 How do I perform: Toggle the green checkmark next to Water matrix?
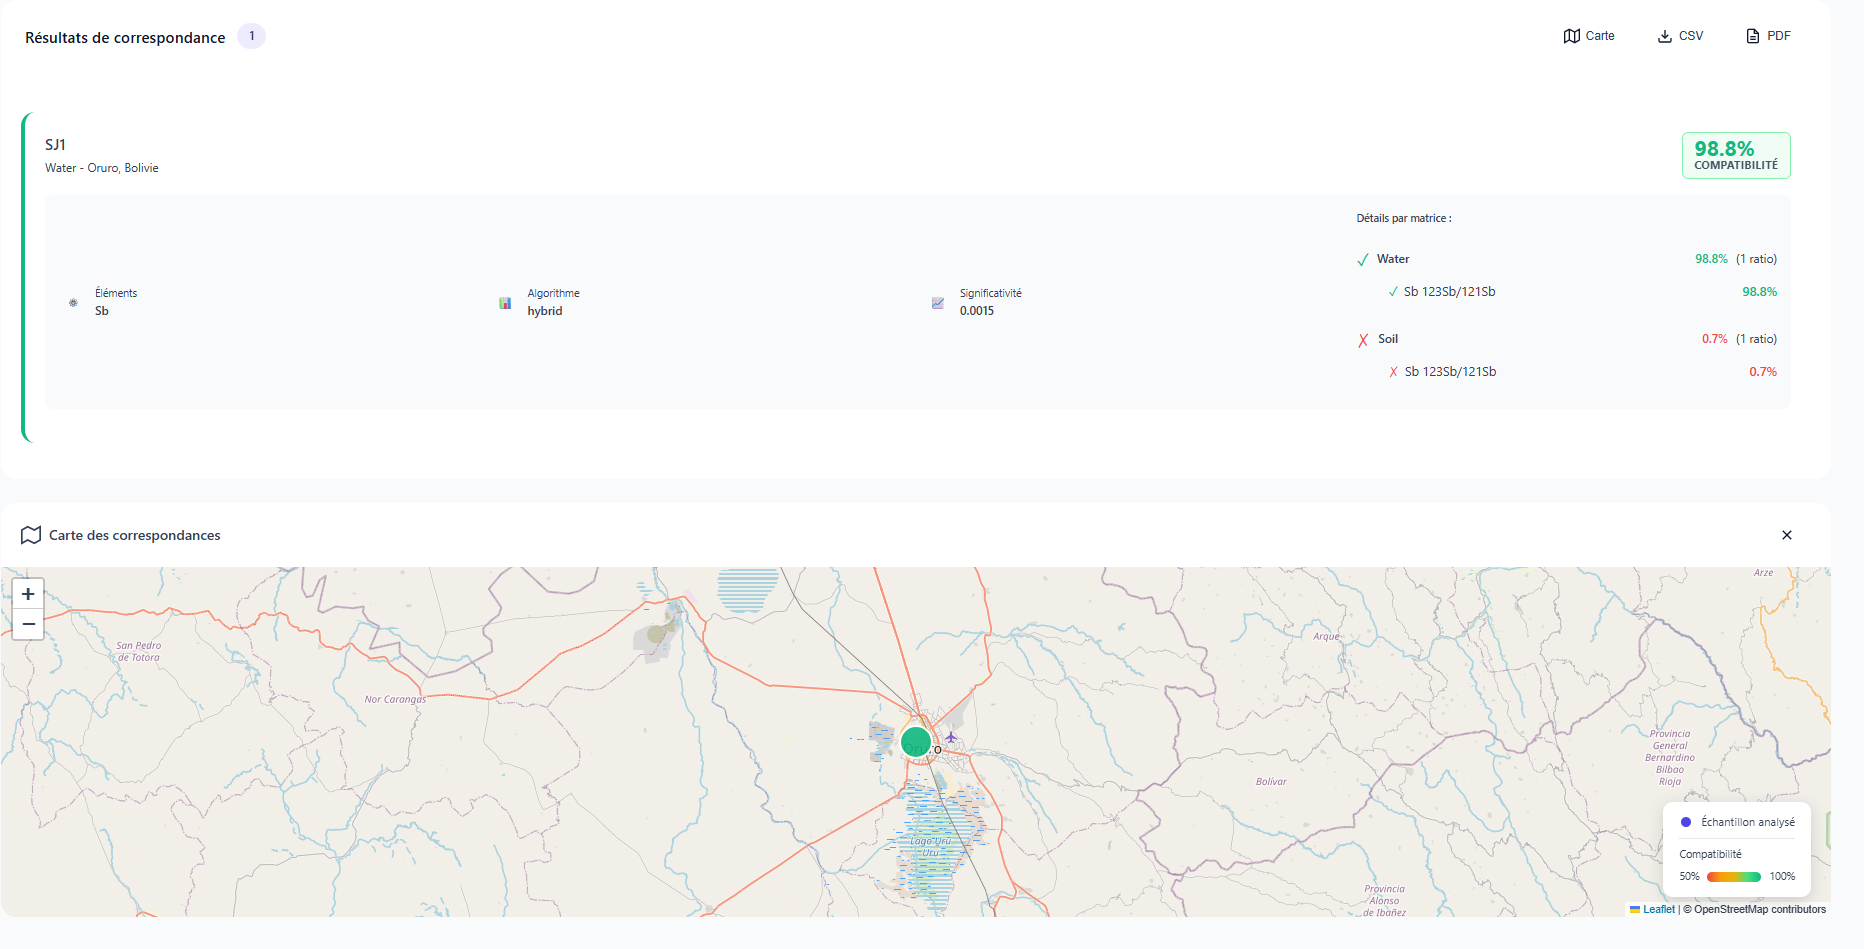[x=1362, y=259]
